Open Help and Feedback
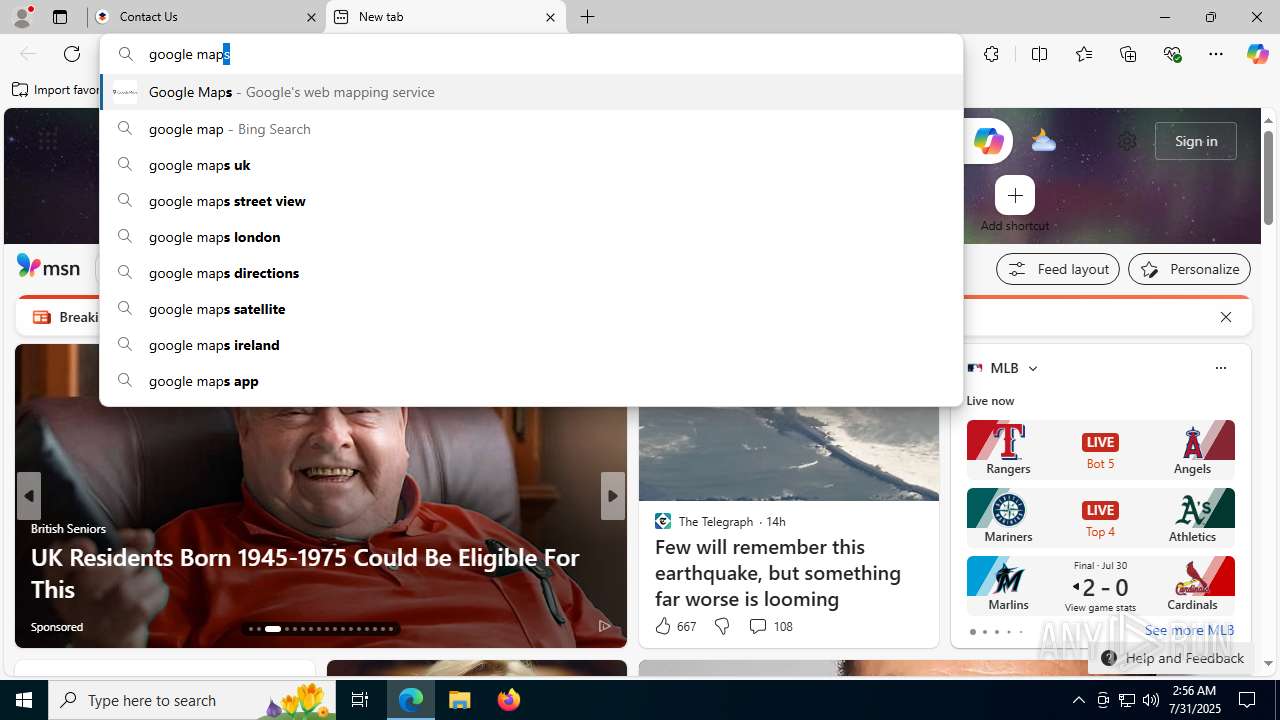The width and height of the screenshot is (1280, 720). (1172, 658)
